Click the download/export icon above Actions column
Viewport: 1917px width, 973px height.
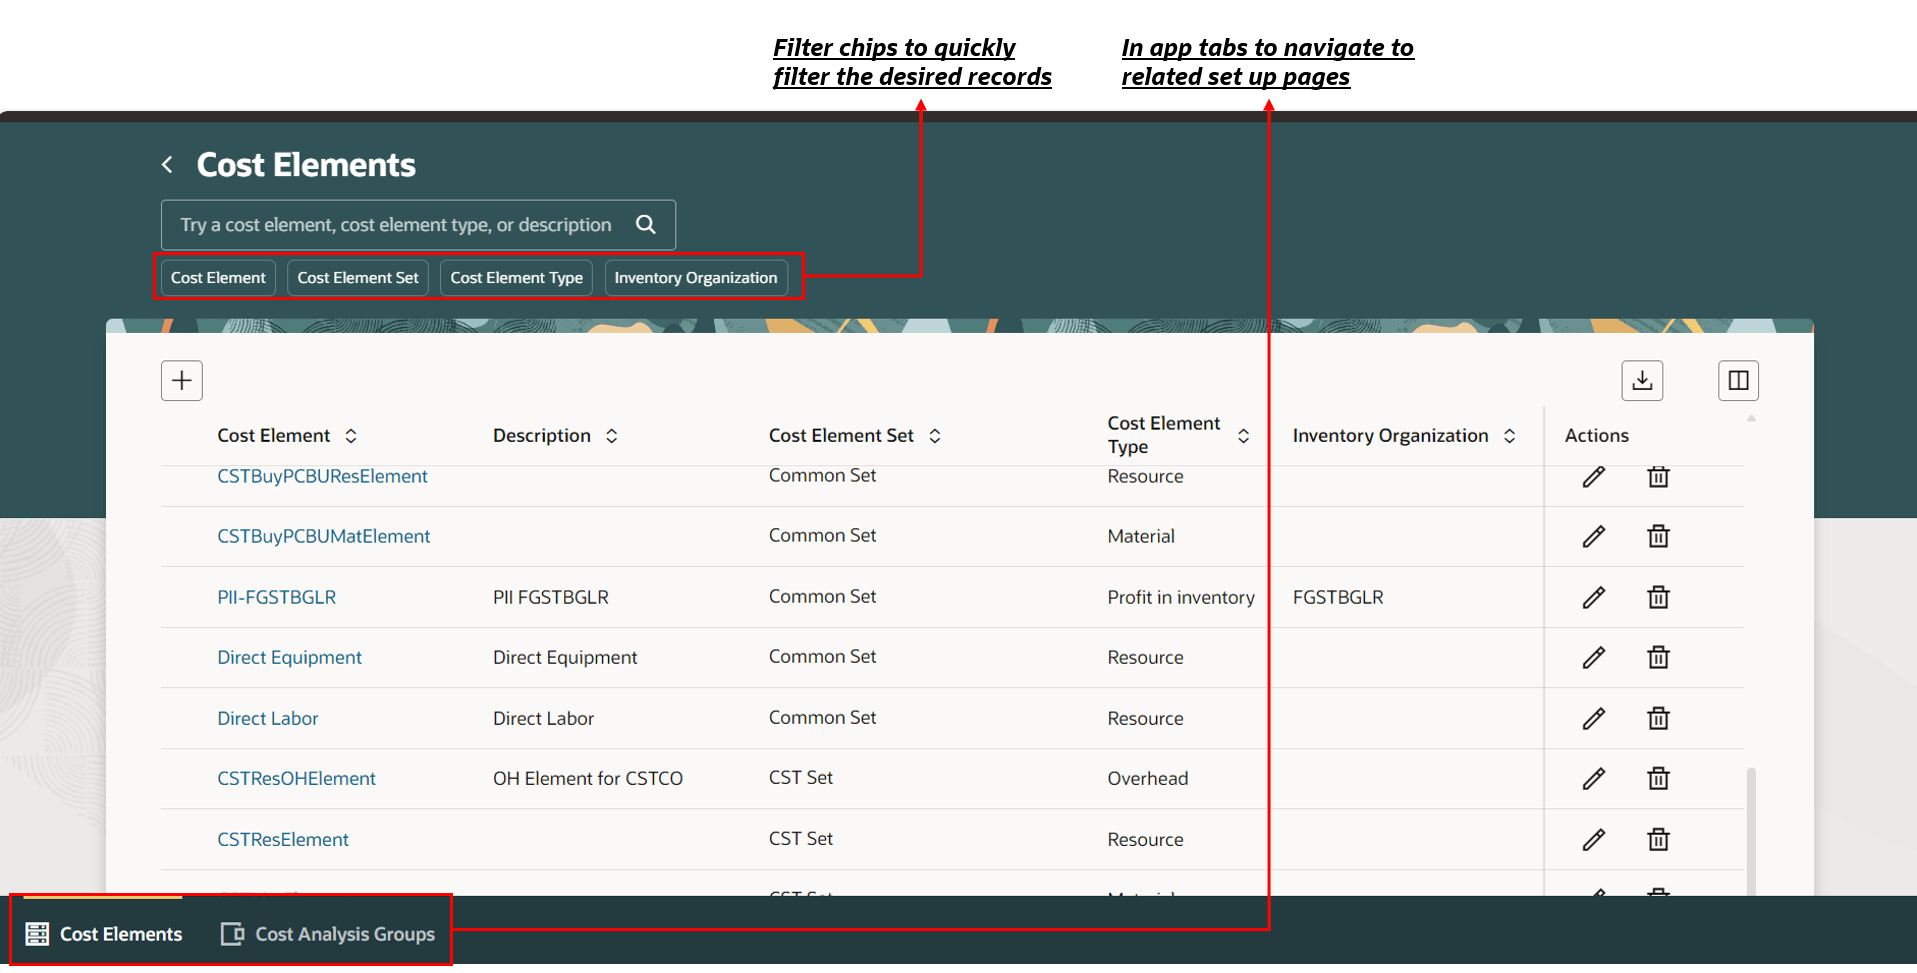tap(1641, 380)
